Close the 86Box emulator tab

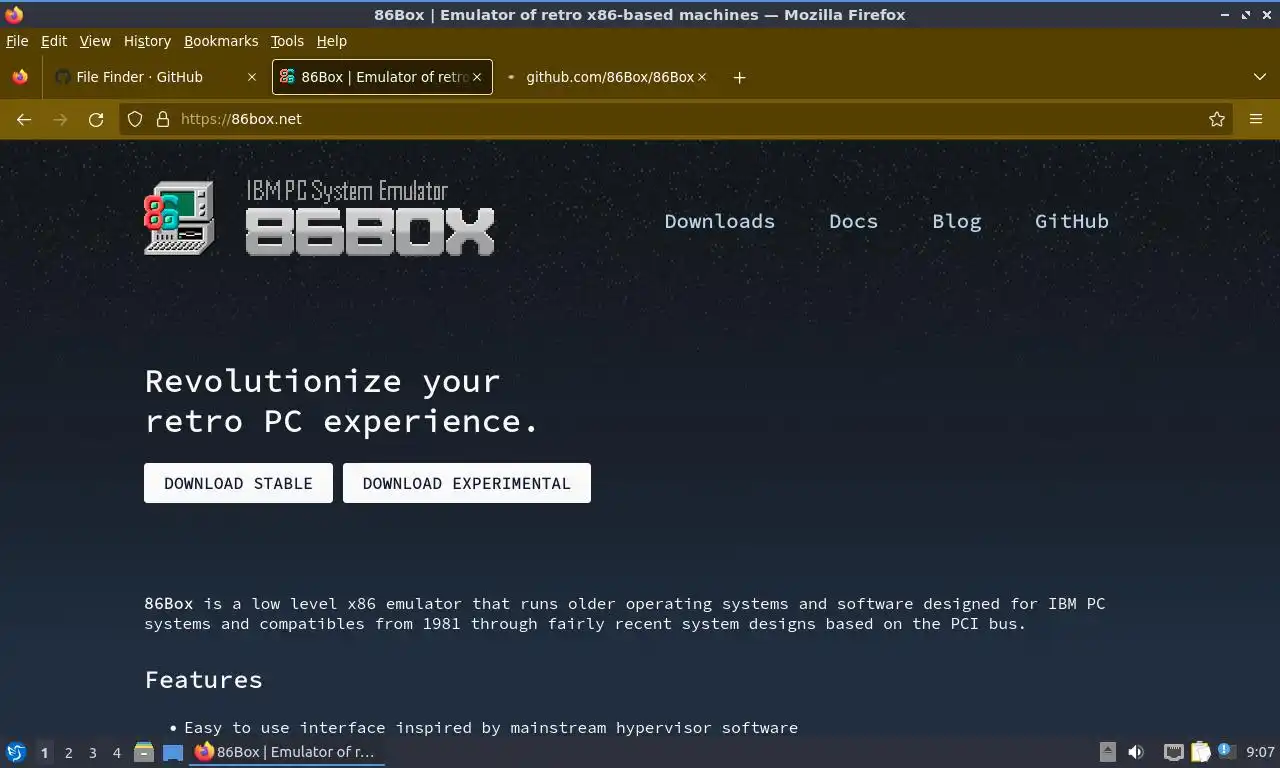(x=477, y=77)
